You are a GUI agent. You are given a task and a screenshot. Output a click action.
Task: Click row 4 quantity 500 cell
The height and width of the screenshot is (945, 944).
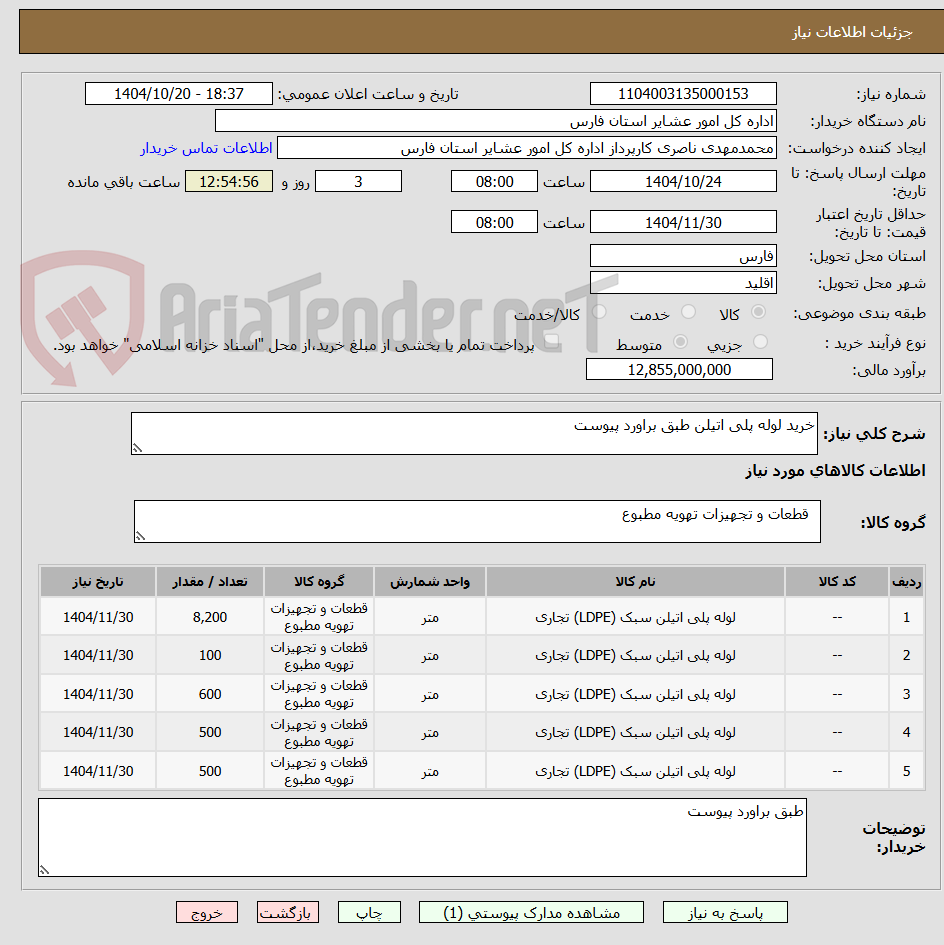(x=210, y=732)
